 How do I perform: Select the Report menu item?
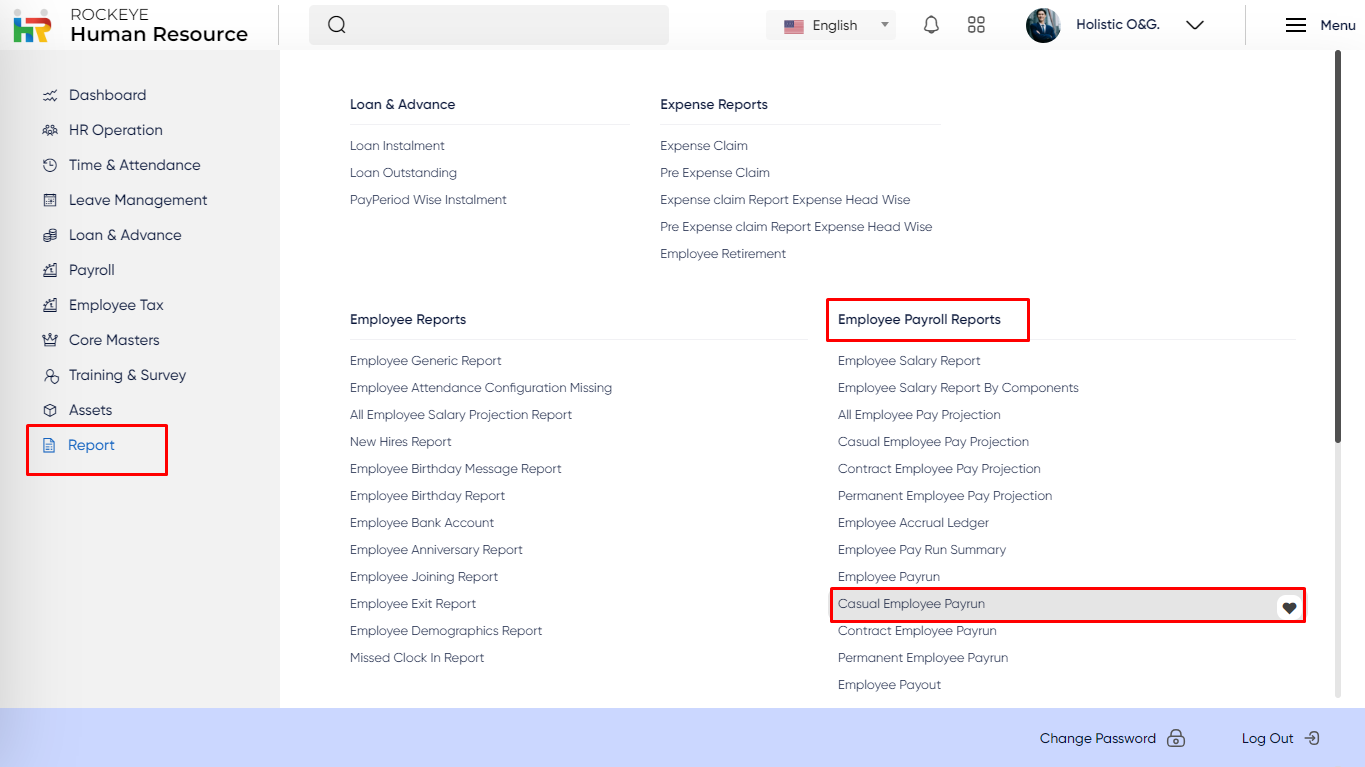(91, 445)
